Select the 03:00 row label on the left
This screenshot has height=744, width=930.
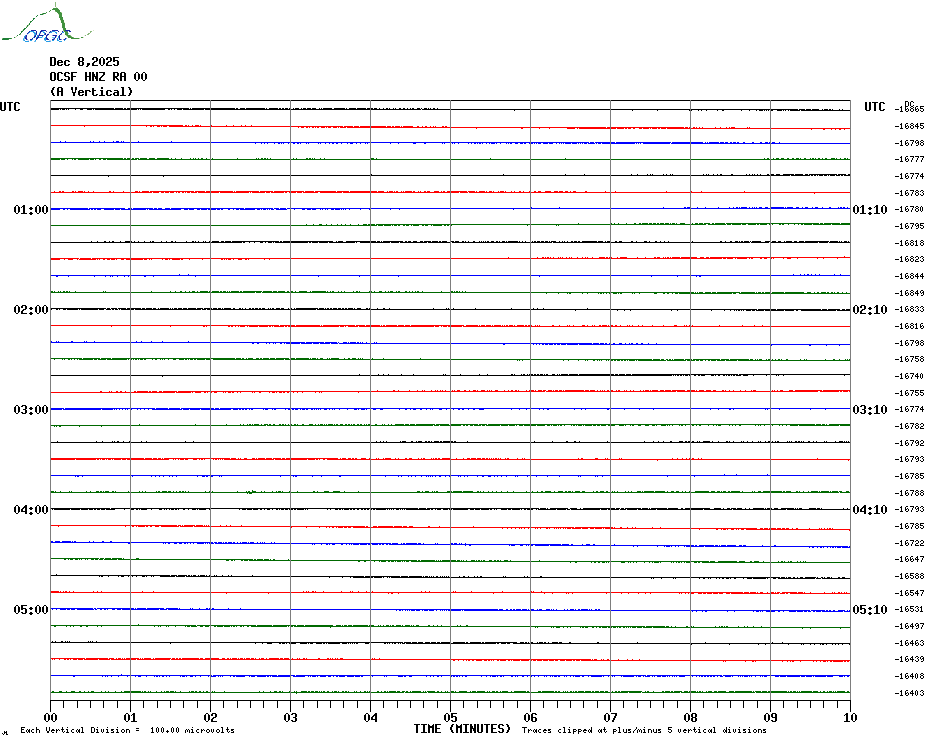(31, 410)
